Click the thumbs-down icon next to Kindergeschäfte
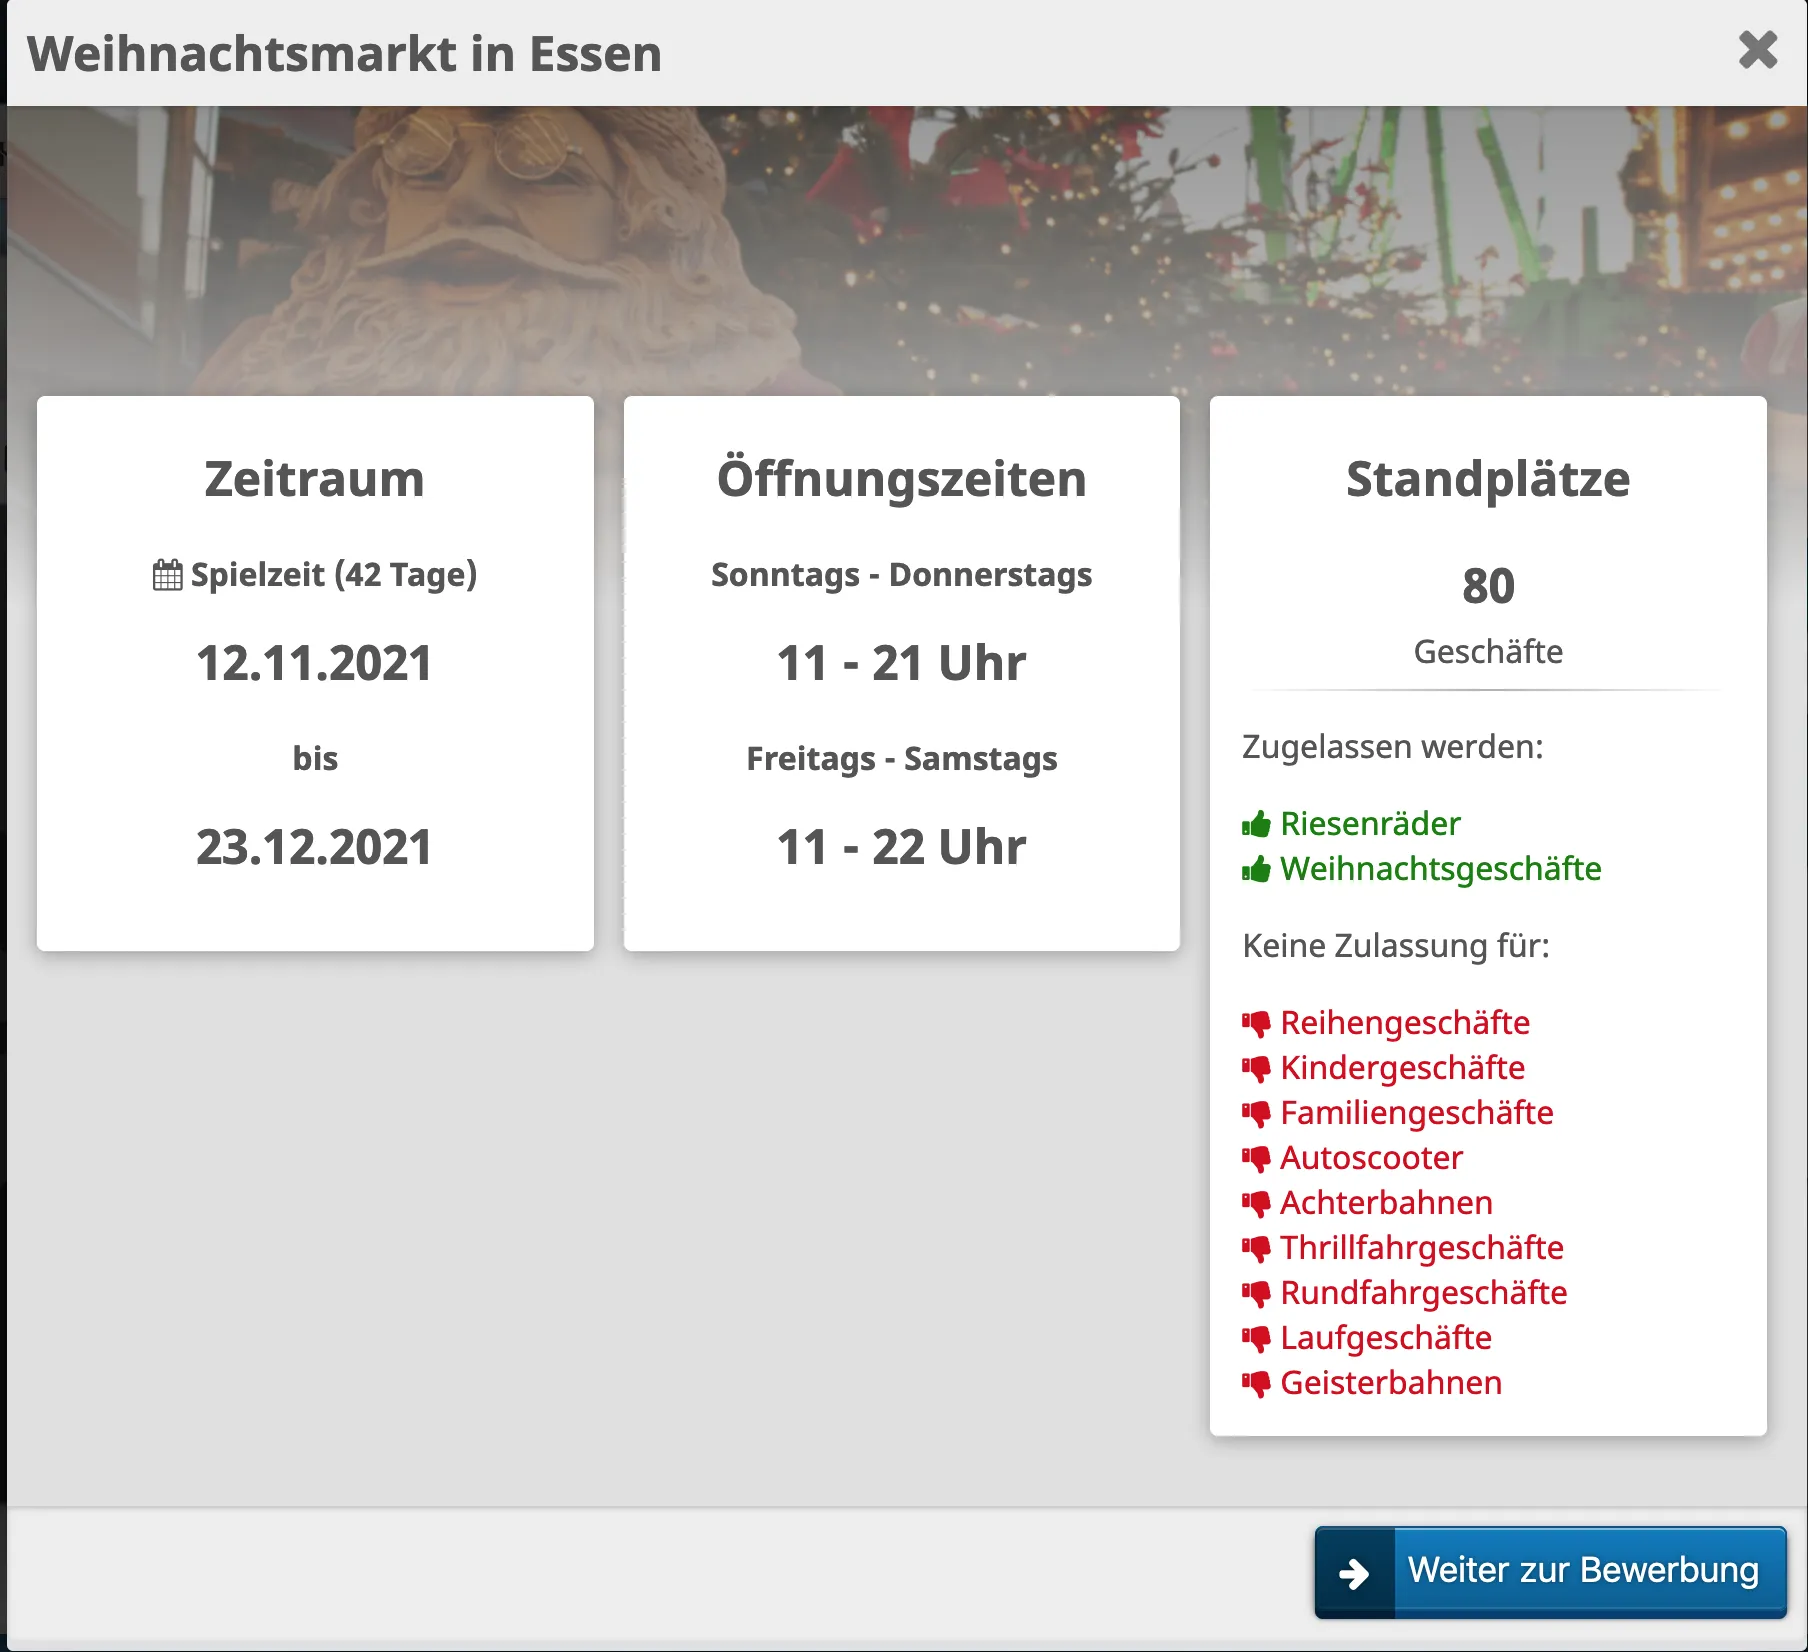This screenshot has width=1808, height=1652. tap(1256, 1068)
